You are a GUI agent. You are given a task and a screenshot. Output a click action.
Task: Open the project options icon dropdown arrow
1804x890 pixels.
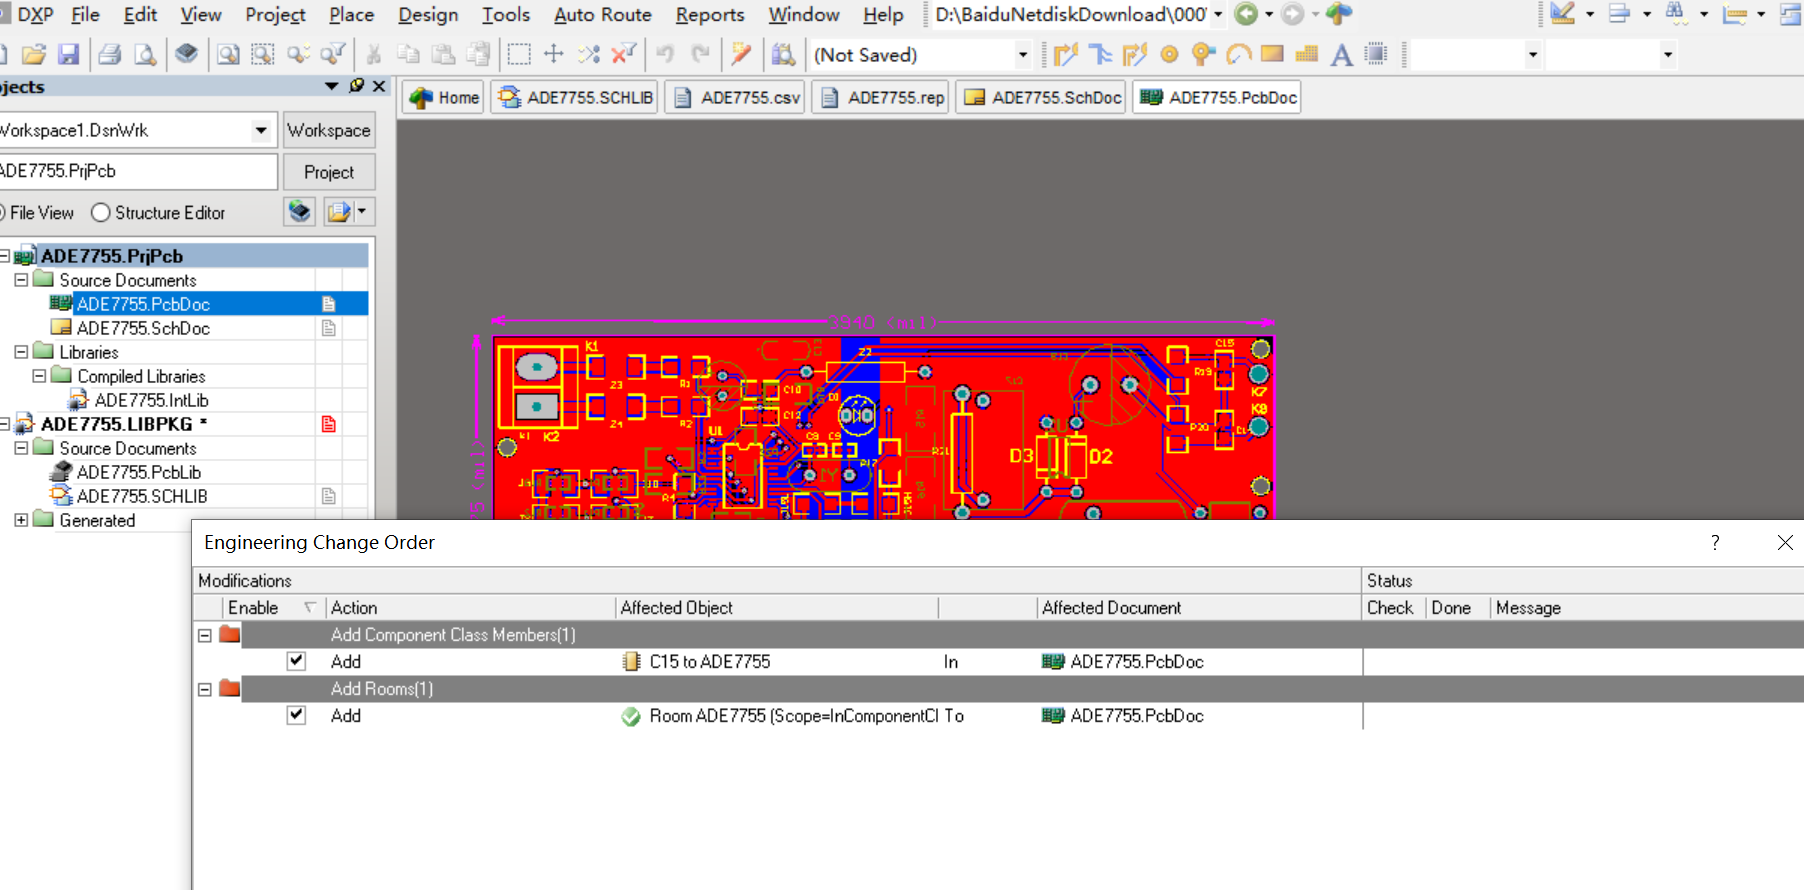coord(362,212)
